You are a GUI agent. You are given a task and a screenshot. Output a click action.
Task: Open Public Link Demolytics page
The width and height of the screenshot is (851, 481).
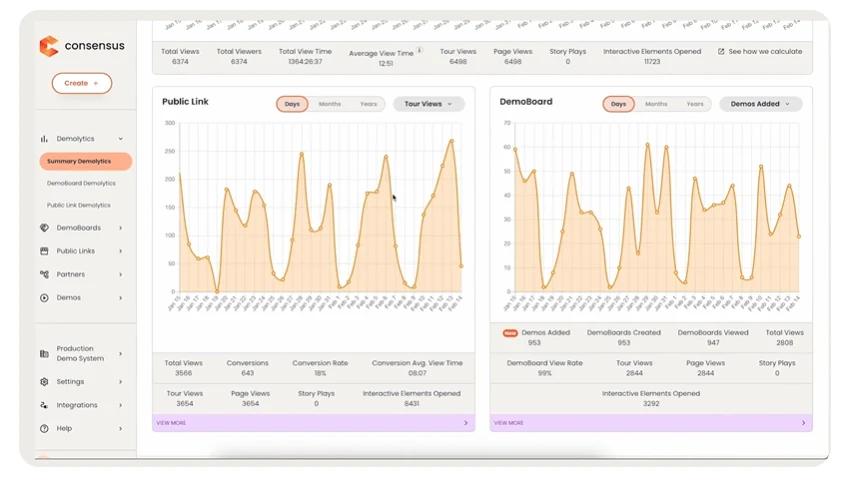click(x=78, y=205)
